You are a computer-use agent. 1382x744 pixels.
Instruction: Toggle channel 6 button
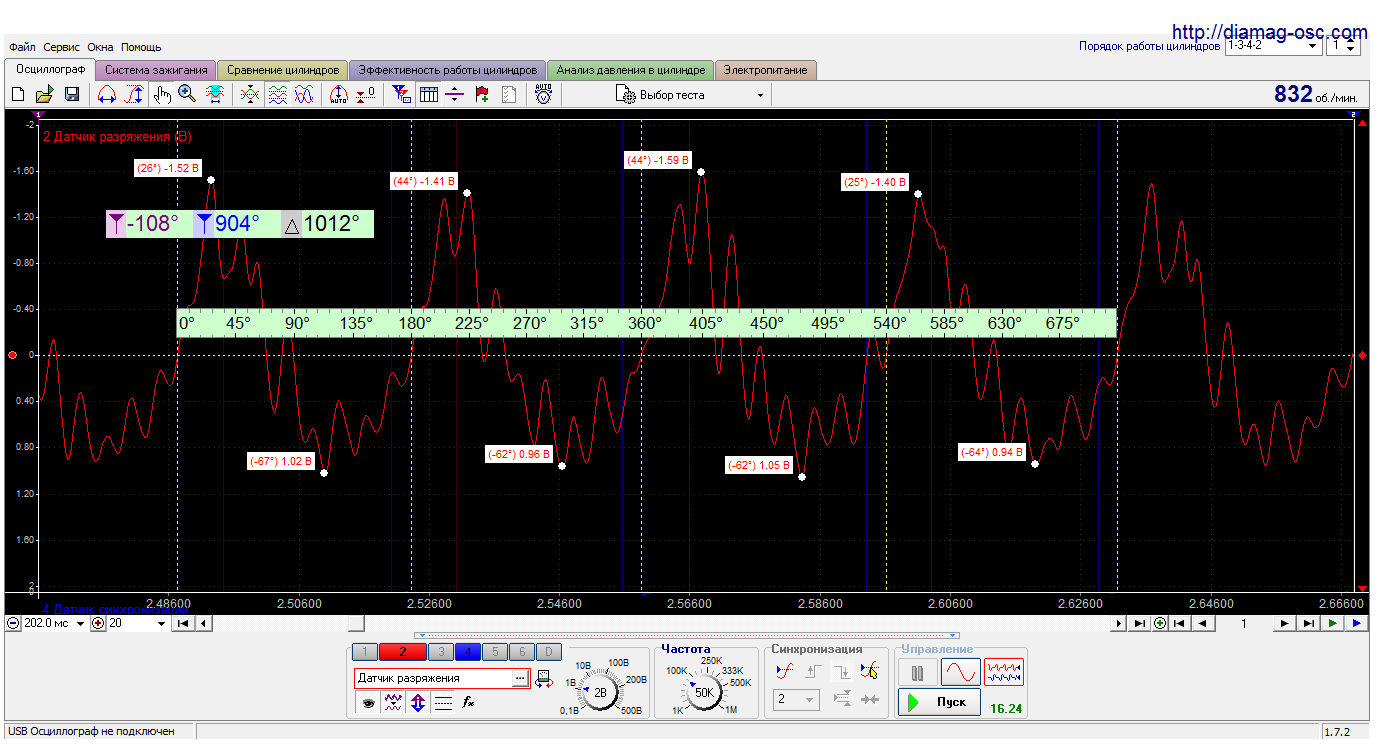521,652
